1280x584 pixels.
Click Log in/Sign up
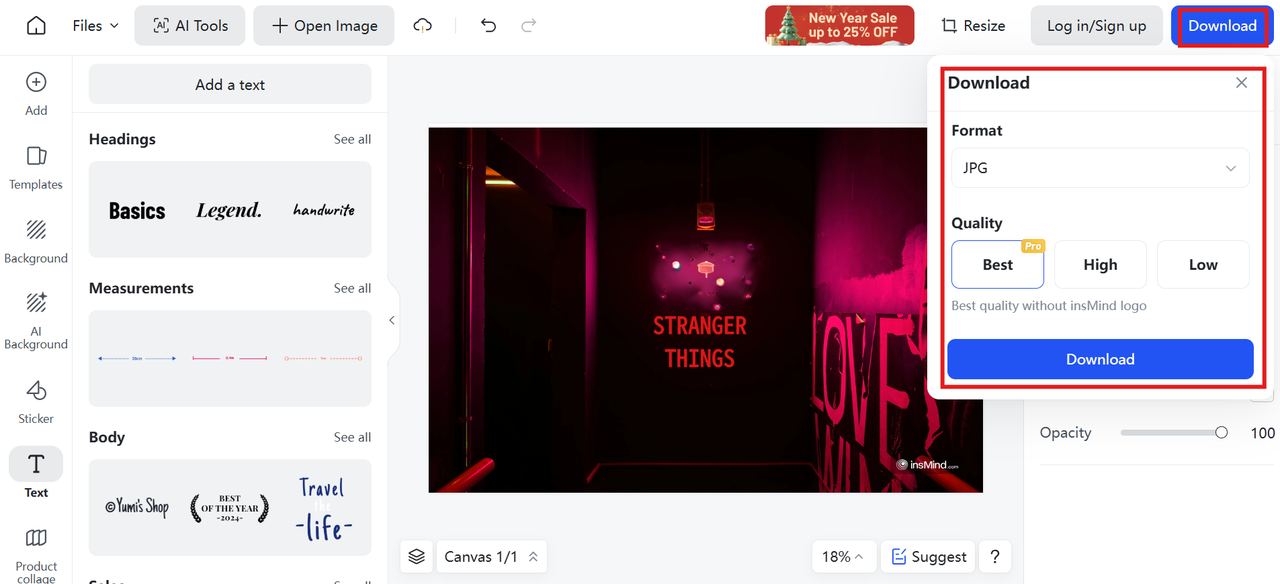[1097, 26]
